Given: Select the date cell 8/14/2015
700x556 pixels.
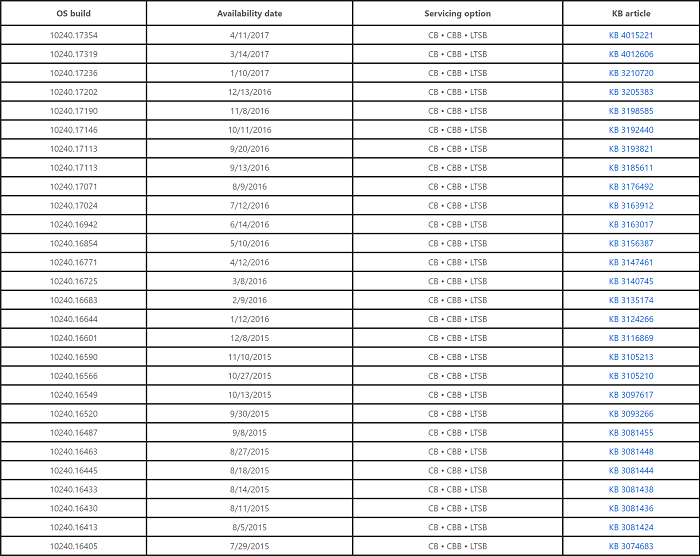Looking at the screenshot, I should 250,489.
